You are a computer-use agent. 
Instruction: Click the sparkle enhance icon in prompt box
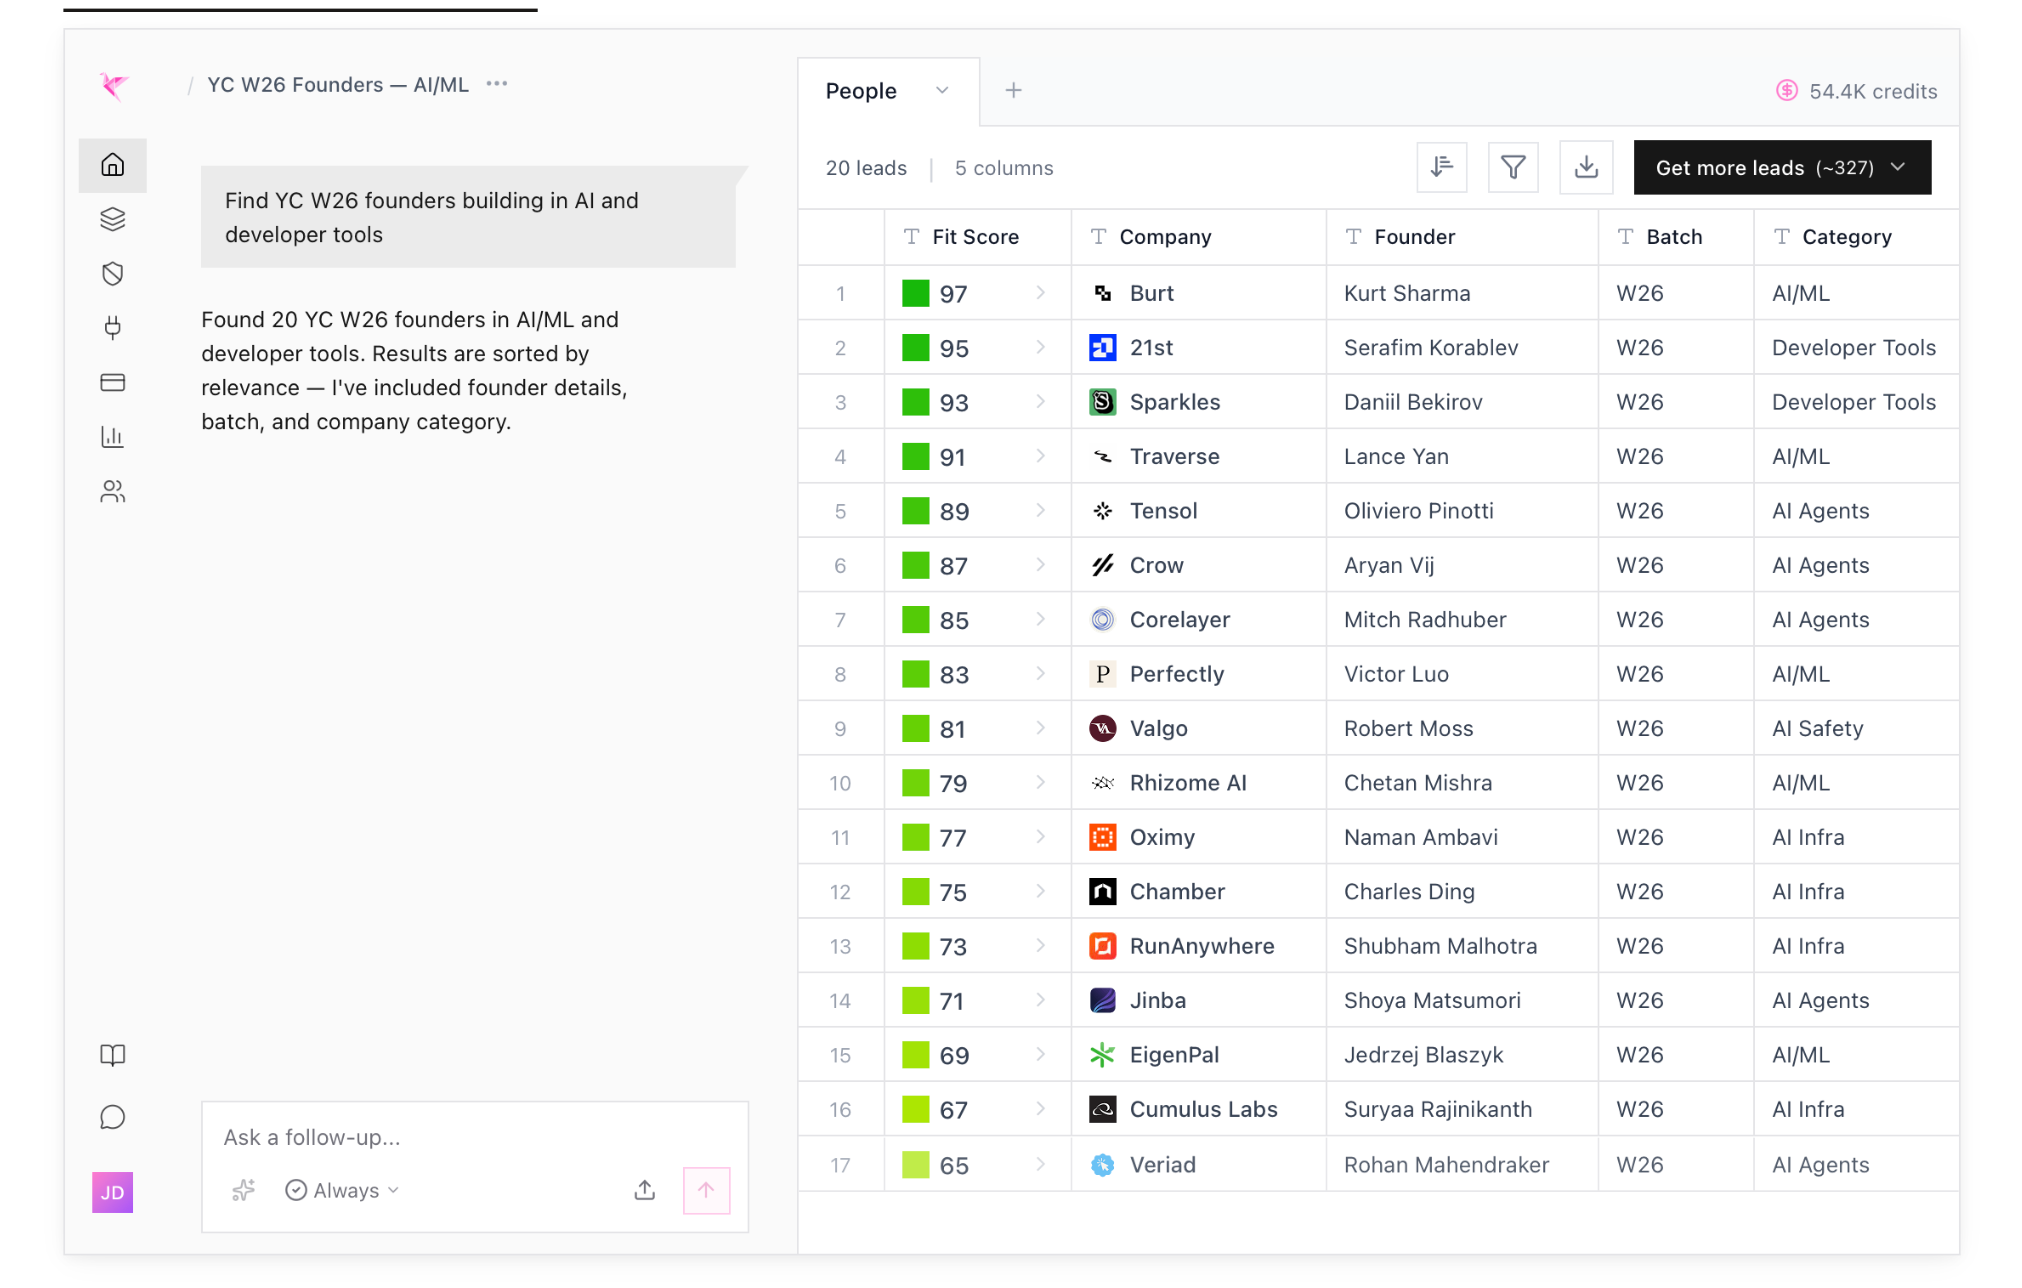coord(243,1190)
